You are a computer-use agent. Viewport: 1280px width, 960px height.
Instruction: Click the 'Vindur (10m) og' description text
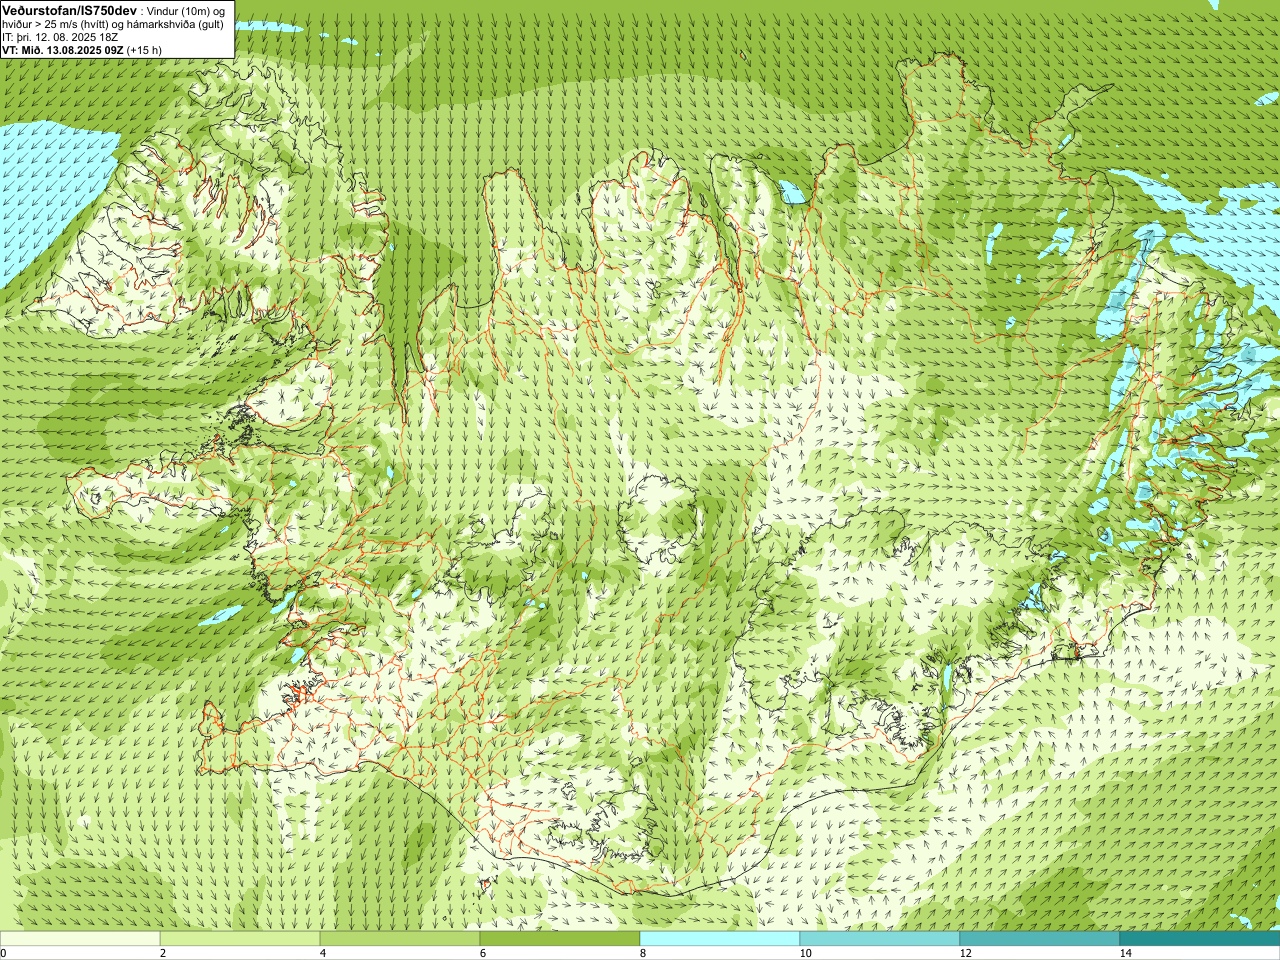pyautogui.click(x=187, y=11)
